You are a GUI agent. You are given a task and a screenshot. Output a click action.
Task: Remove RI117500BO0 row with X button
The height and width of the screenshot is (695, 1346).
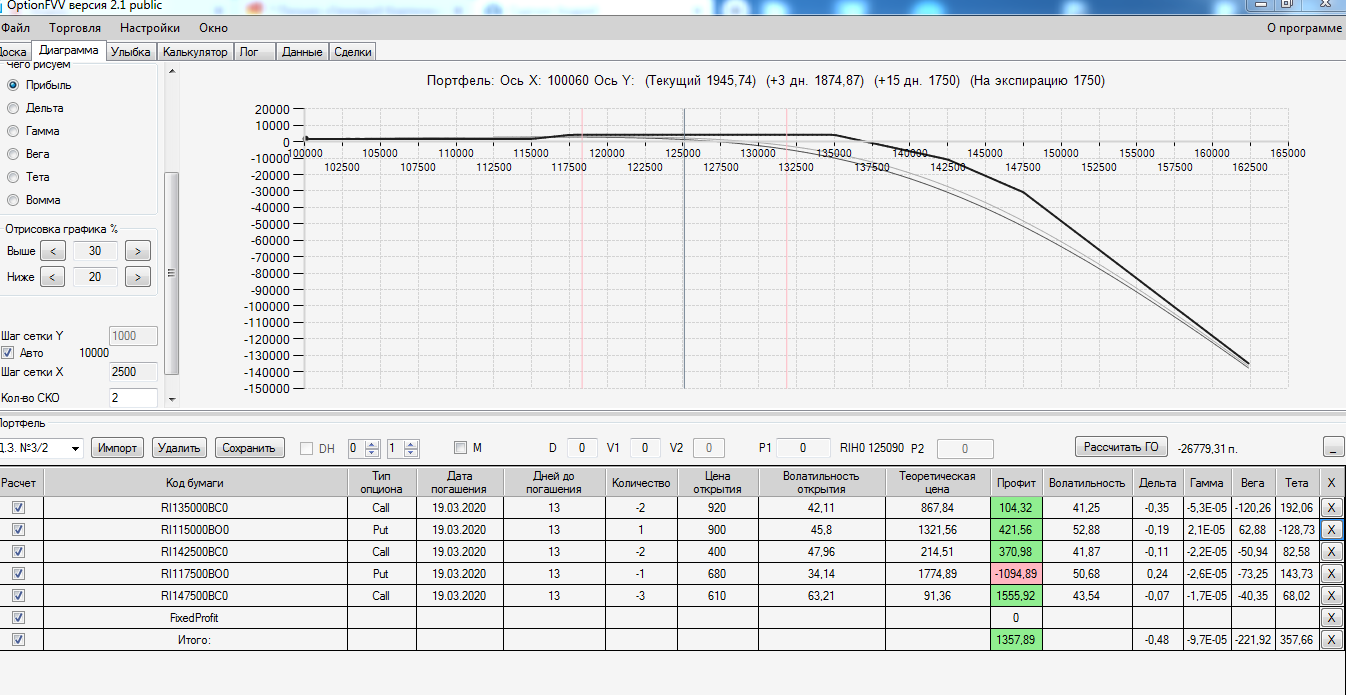pos(1331,574)
